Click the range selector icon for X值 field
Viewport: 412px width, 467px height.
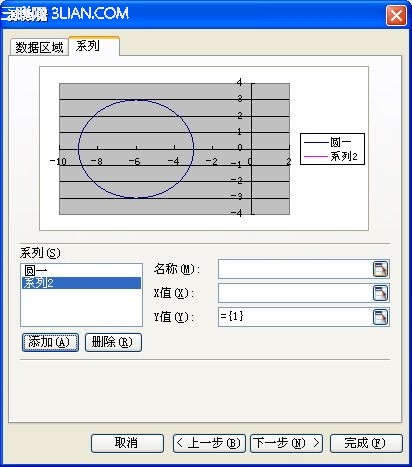380,293
